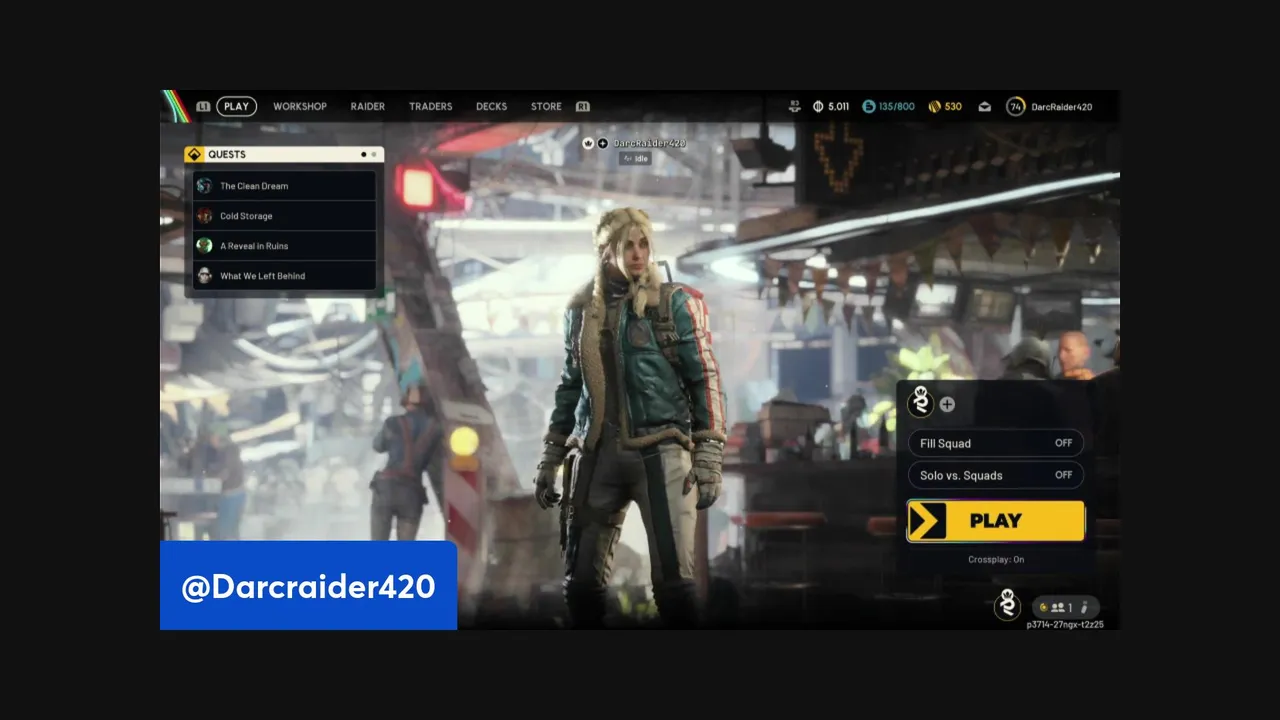Click the party members count icon
The width and height of the screenshot is (1280, 720).
click(1057, 607)
